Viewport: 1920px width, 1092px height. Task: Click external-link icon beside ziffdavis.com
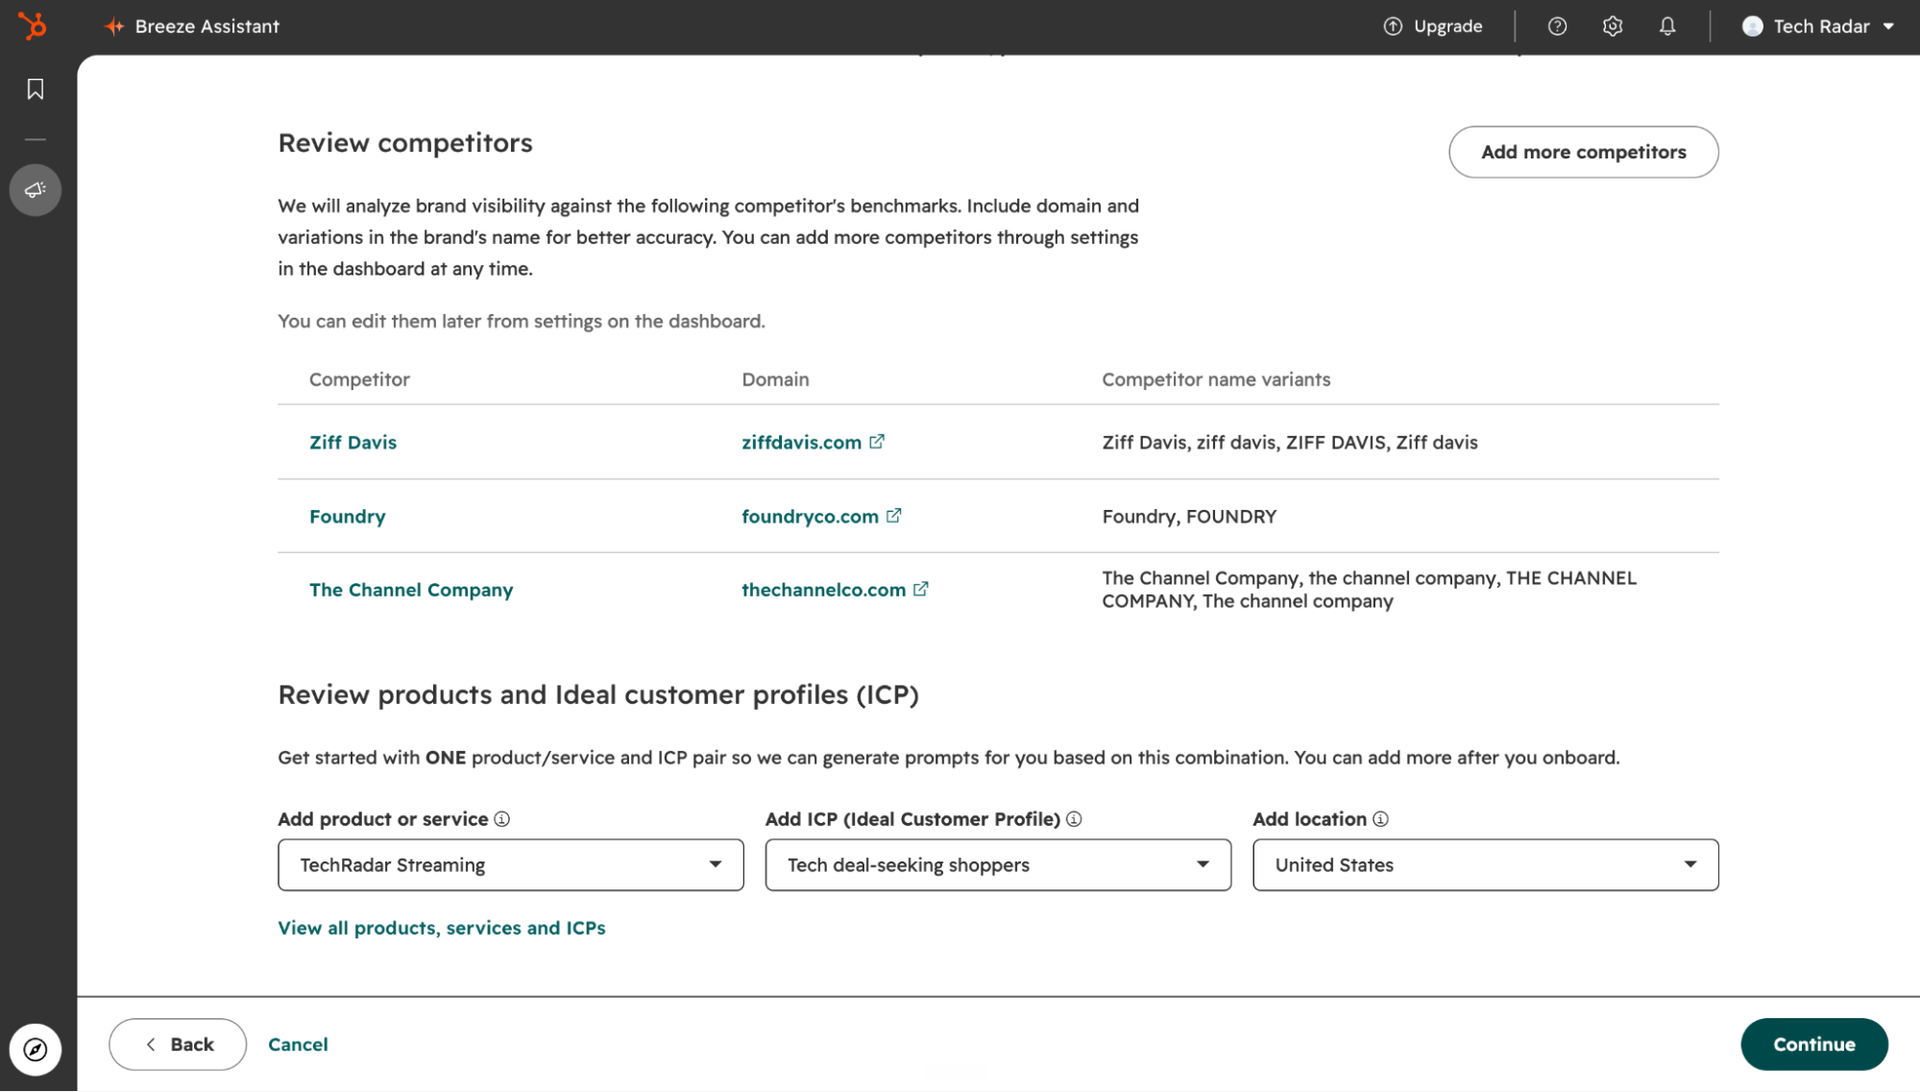[877, 441]
